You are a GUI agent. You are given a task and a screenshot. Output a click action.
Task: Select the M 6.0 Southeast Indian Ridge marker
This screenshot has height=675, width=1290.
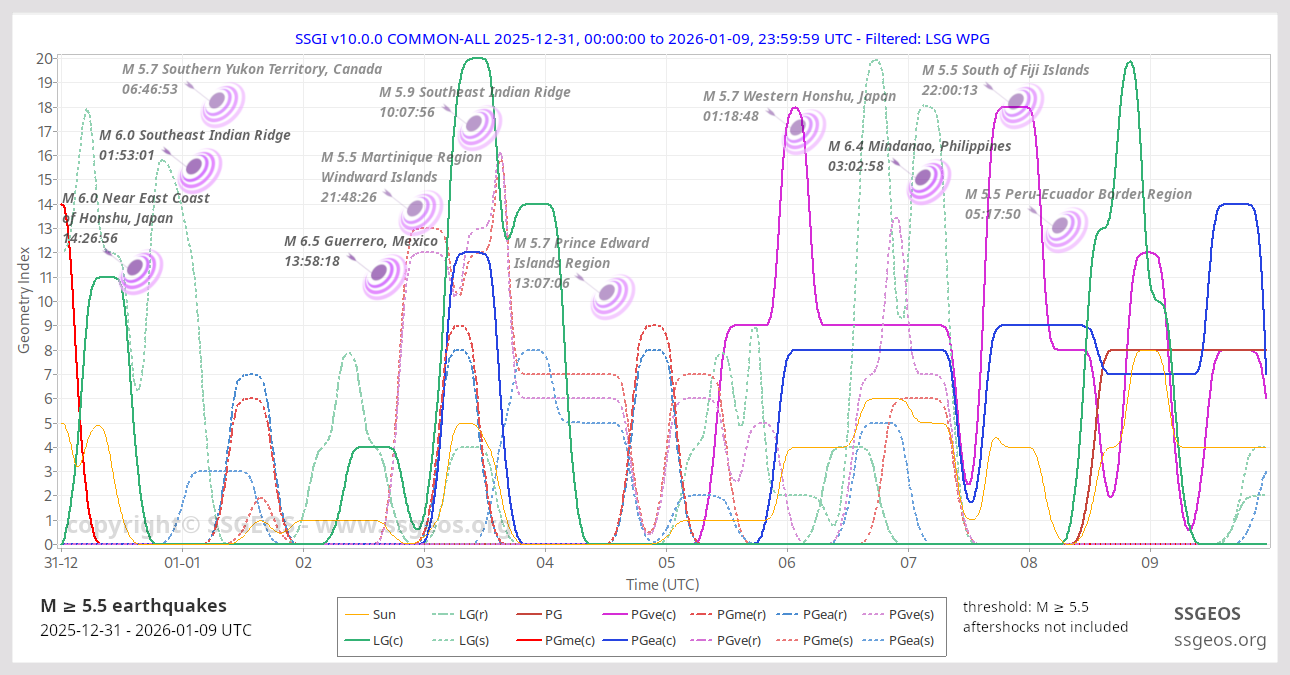(x=200, y=169)
